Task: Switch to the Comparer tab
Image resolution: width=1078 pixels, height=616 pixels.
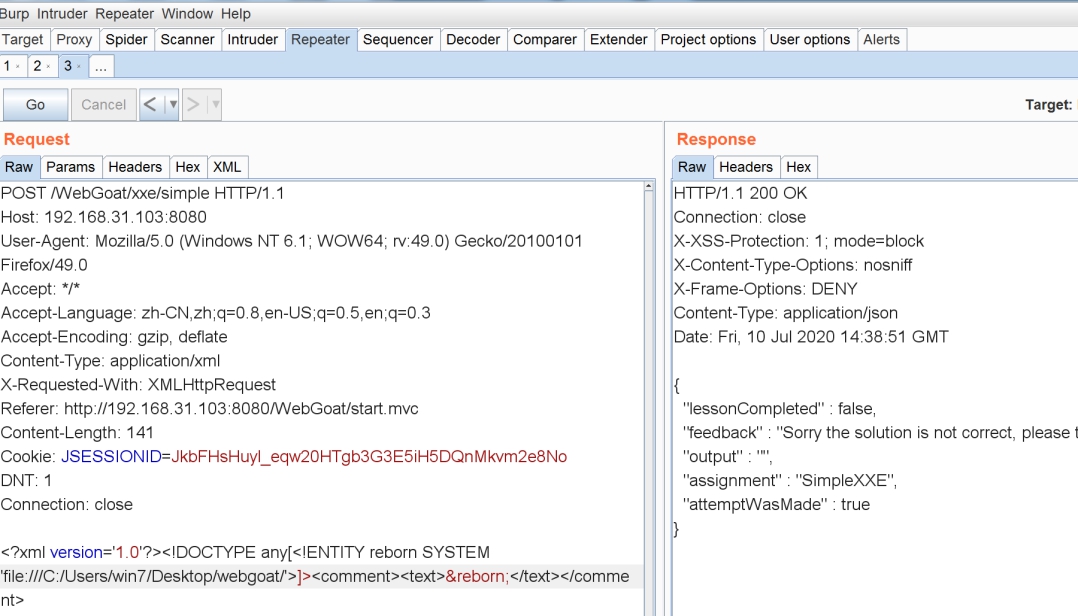Action: [x=544, y=40]
